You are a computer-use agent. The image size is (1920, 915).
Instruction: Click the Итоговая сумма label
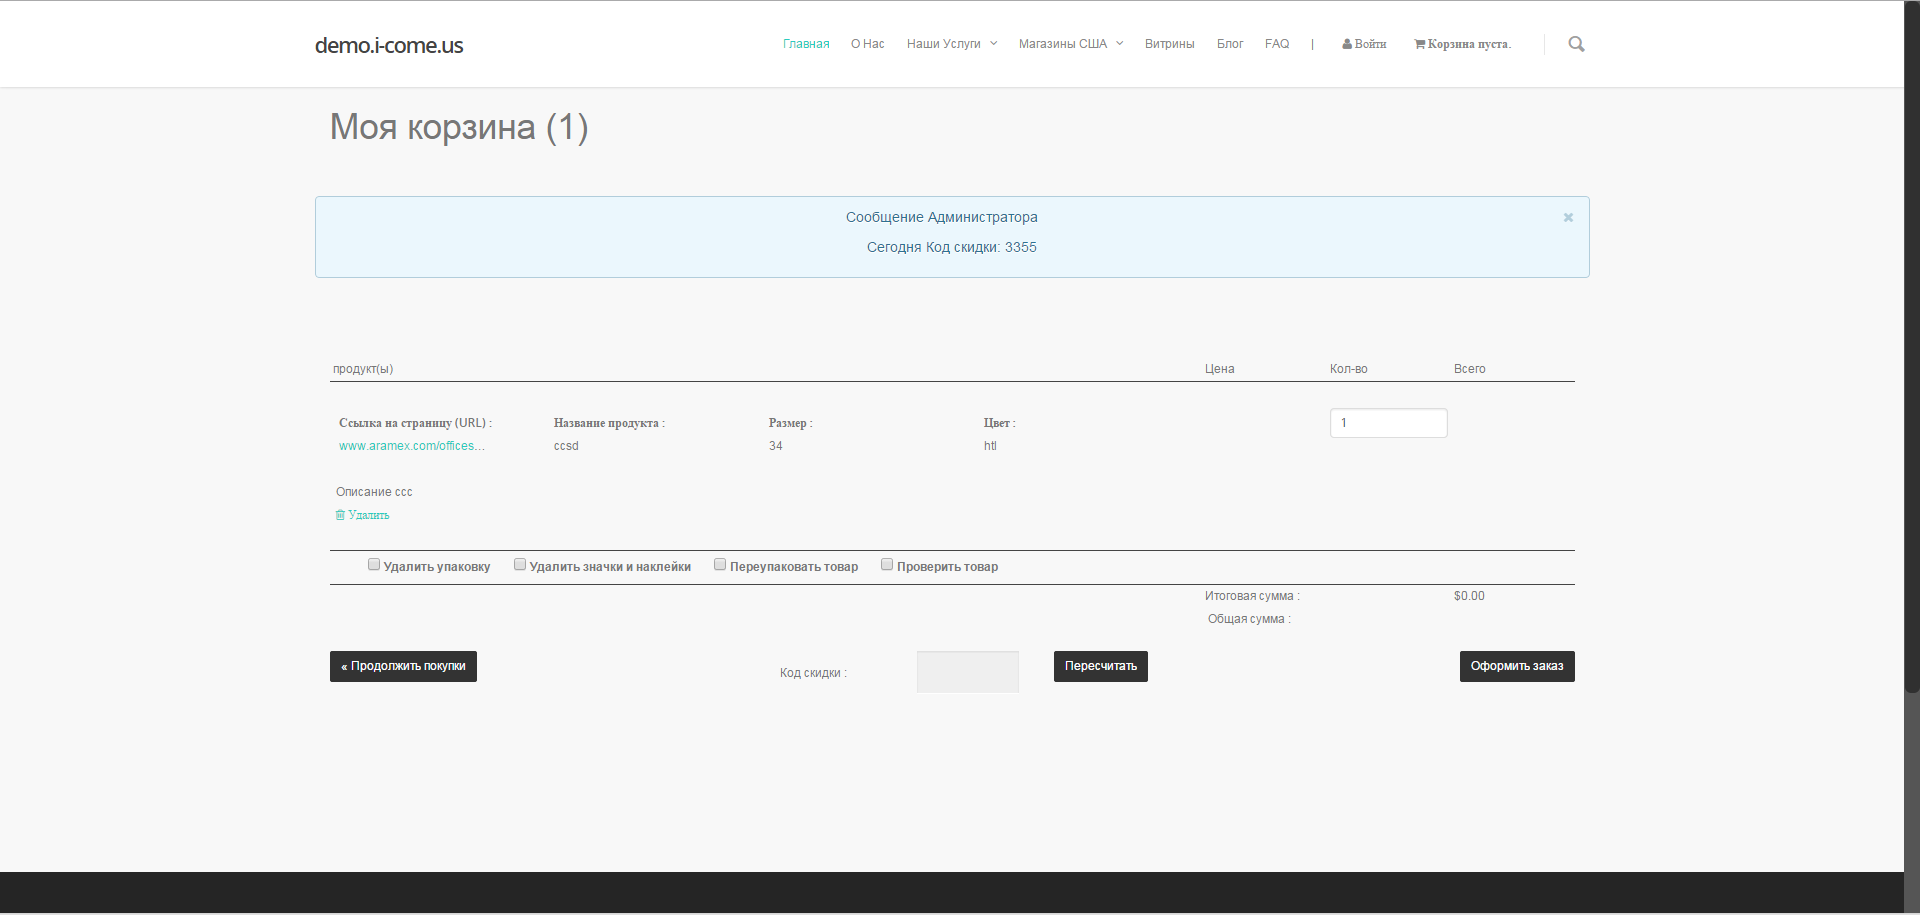coord(1252,596)
